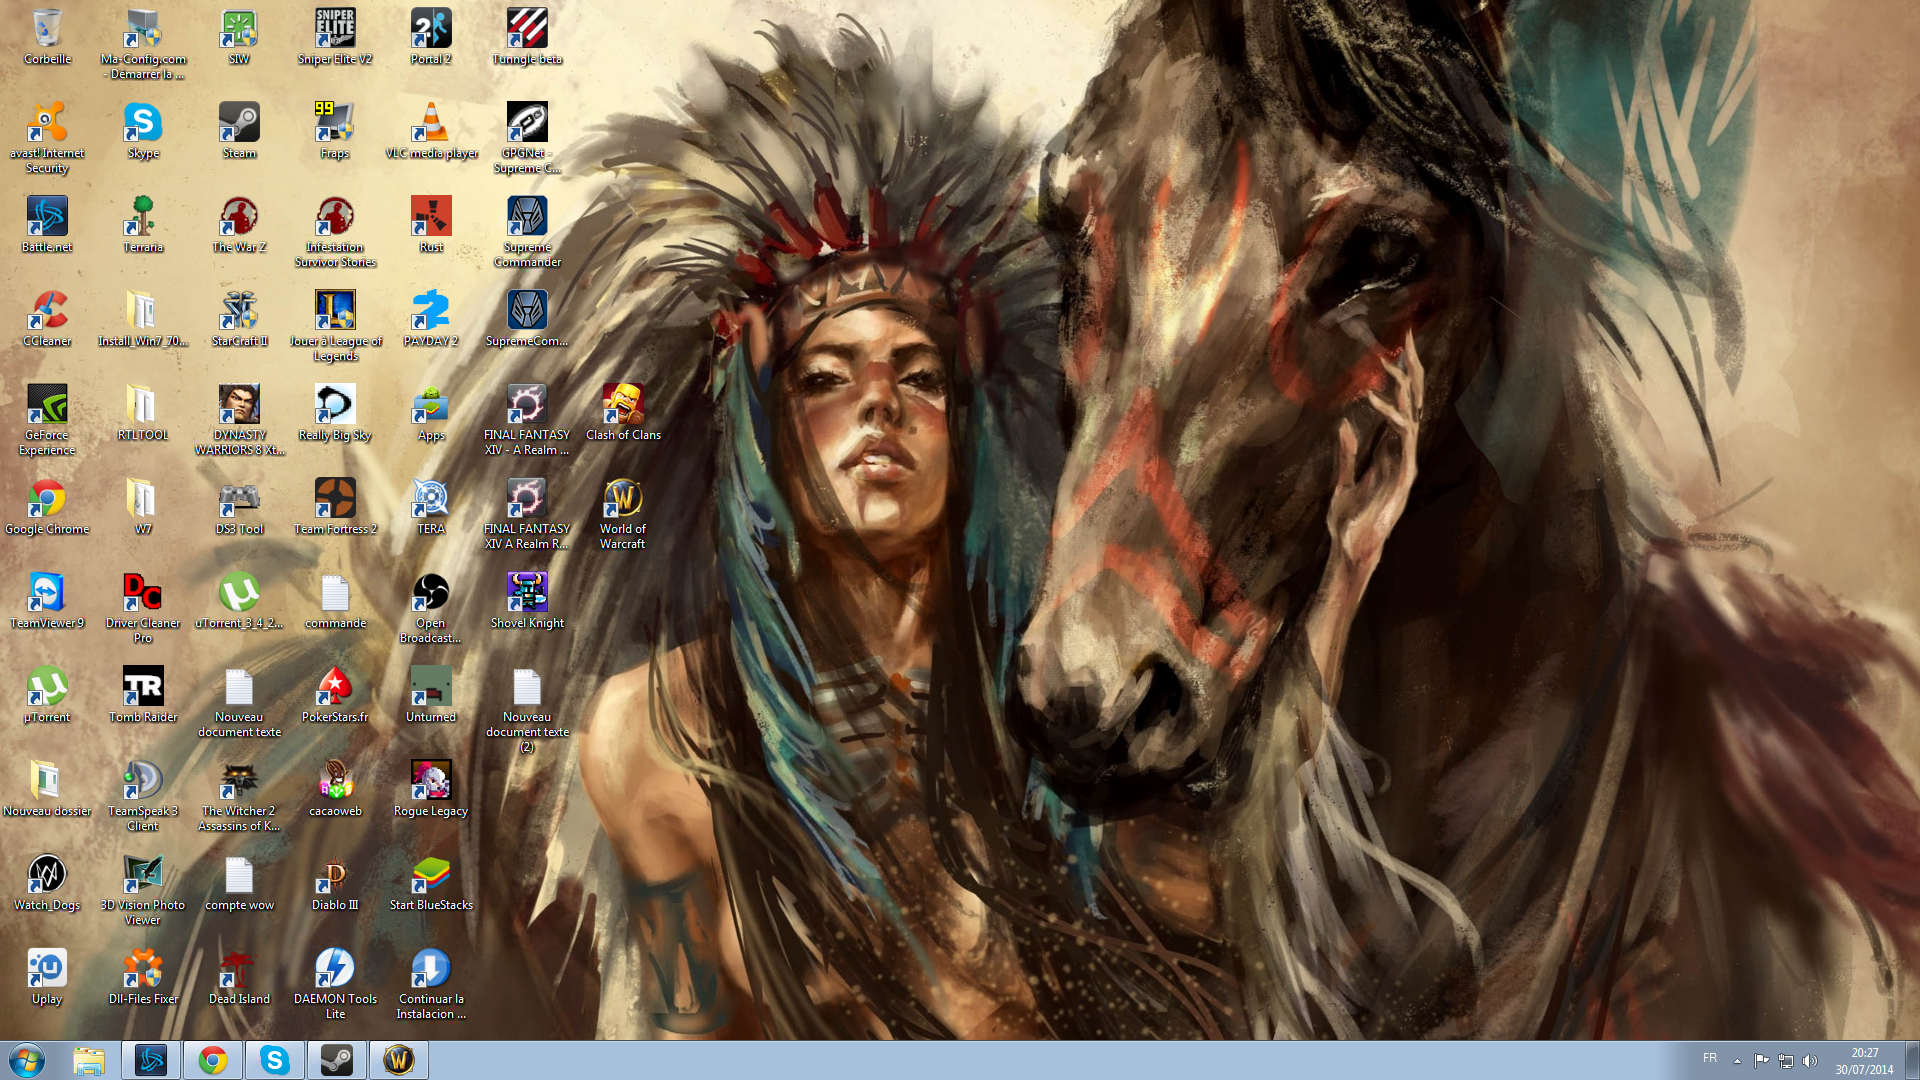Screen dimensions: 1920x1080
Task: Switch to World of Warcraft taskbar button
Action: tap(399, 1060)
